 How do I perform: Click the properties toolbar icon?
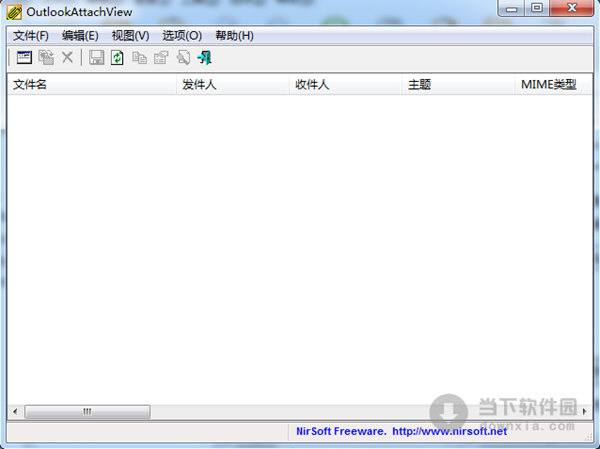(x=161, y=58)
